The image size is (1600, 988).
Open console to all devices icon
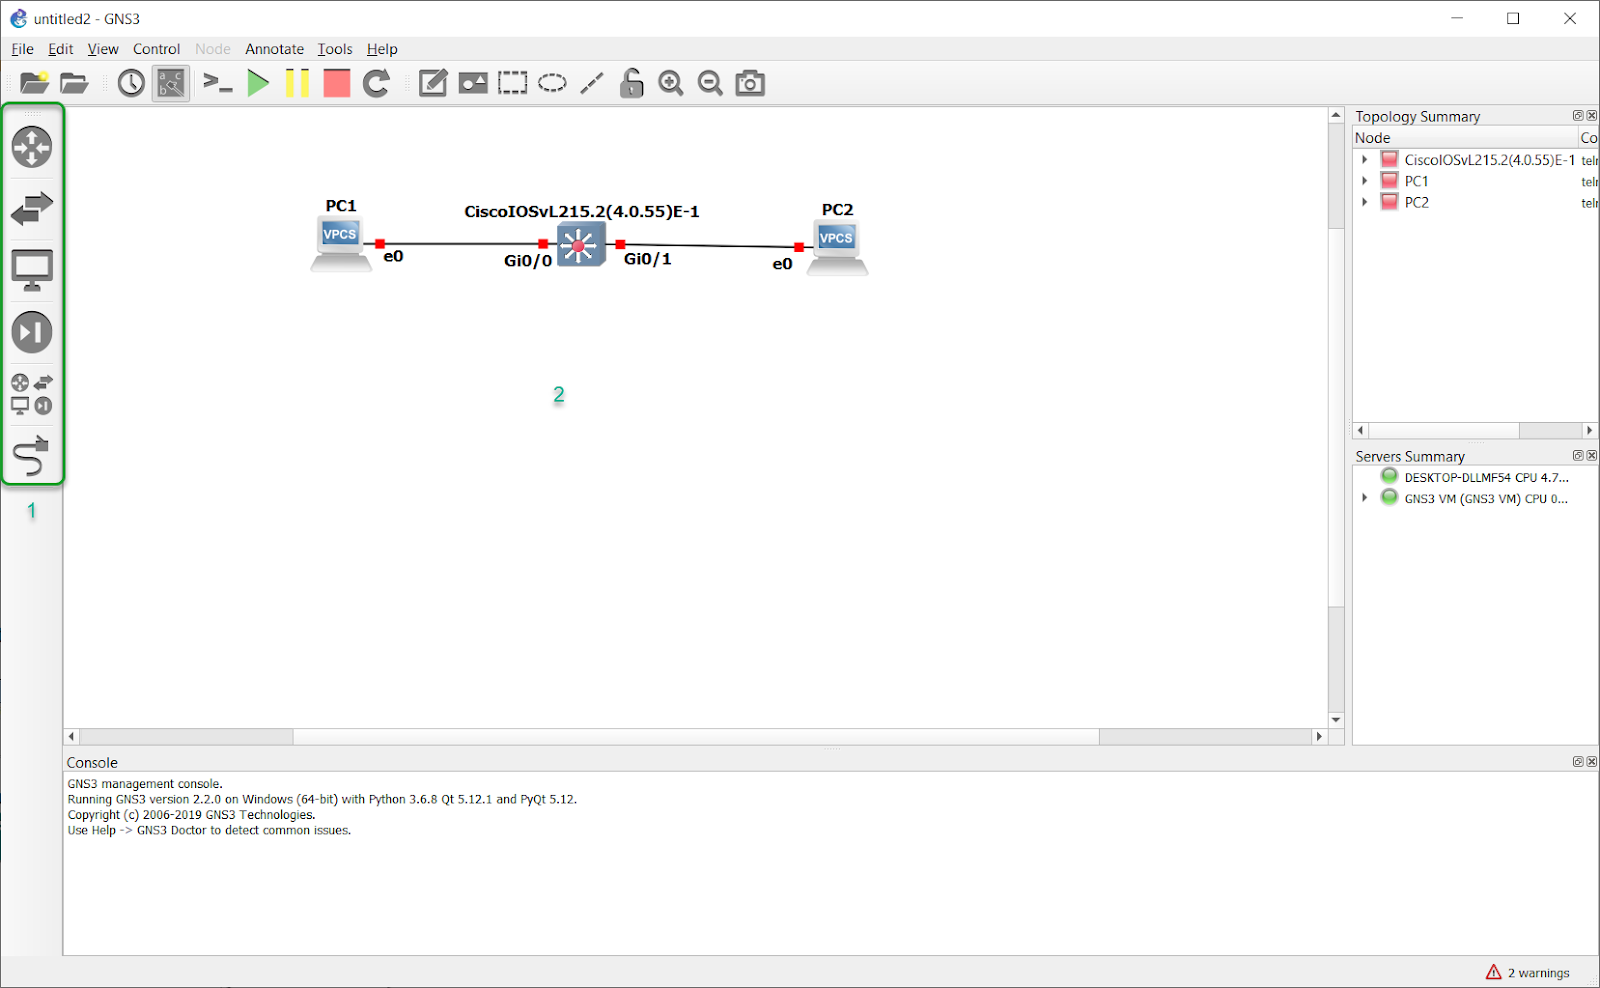[217, 83]
